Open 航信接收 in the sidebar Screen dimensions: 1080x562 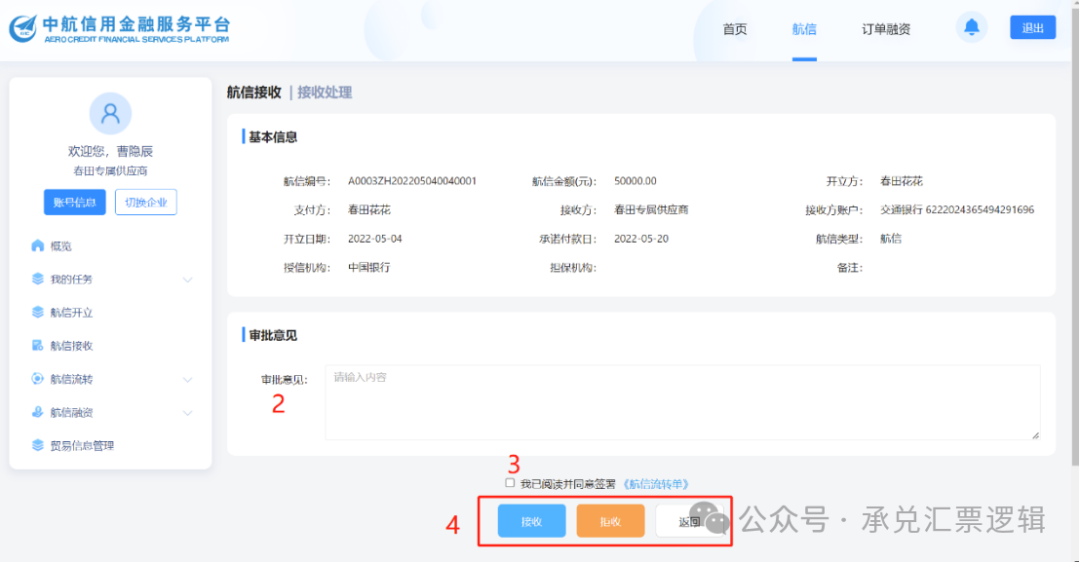(x=72, y=346)
